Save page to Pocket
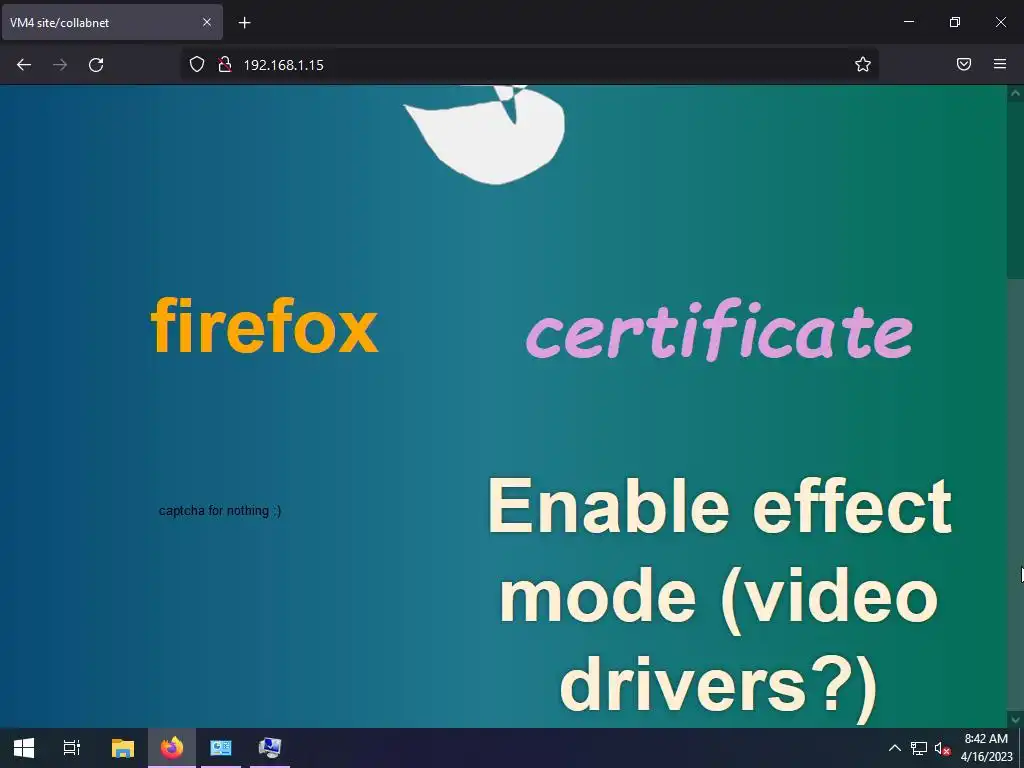The width and height of the screenshot is (1024, 768). [964, 64]
